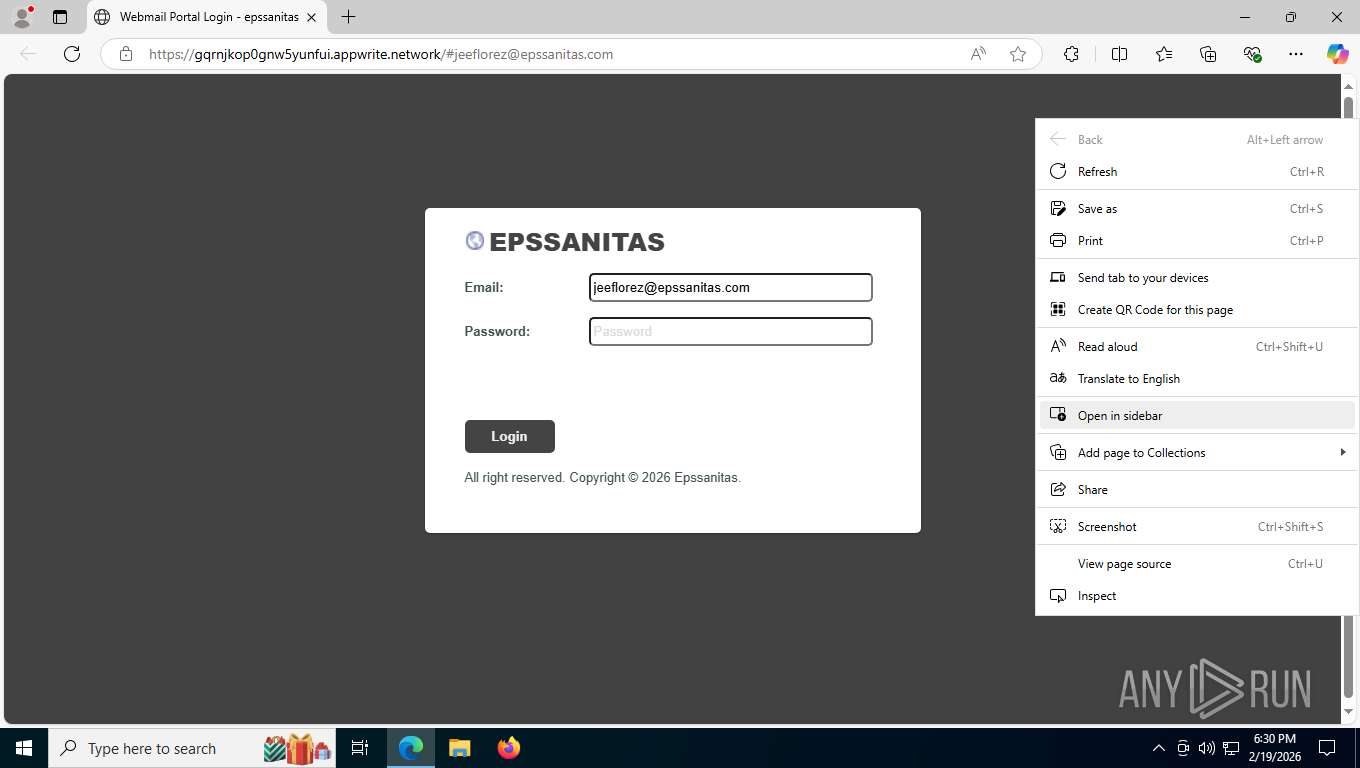Select Back in context menu
Image resolution: width=1360 pixels, height=768 pixels.
pos(1197,139)
